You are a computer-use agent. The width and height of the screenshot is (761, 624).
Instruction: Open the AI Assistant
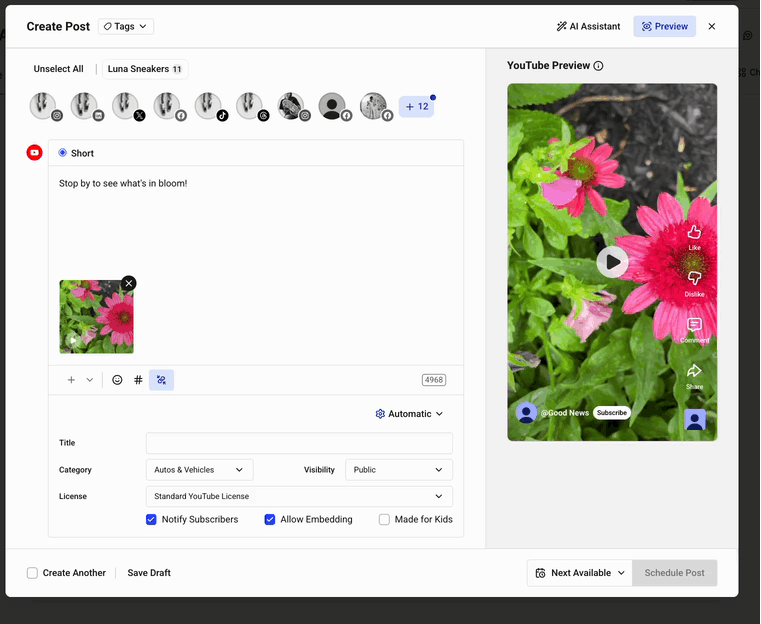coord(588,26)
